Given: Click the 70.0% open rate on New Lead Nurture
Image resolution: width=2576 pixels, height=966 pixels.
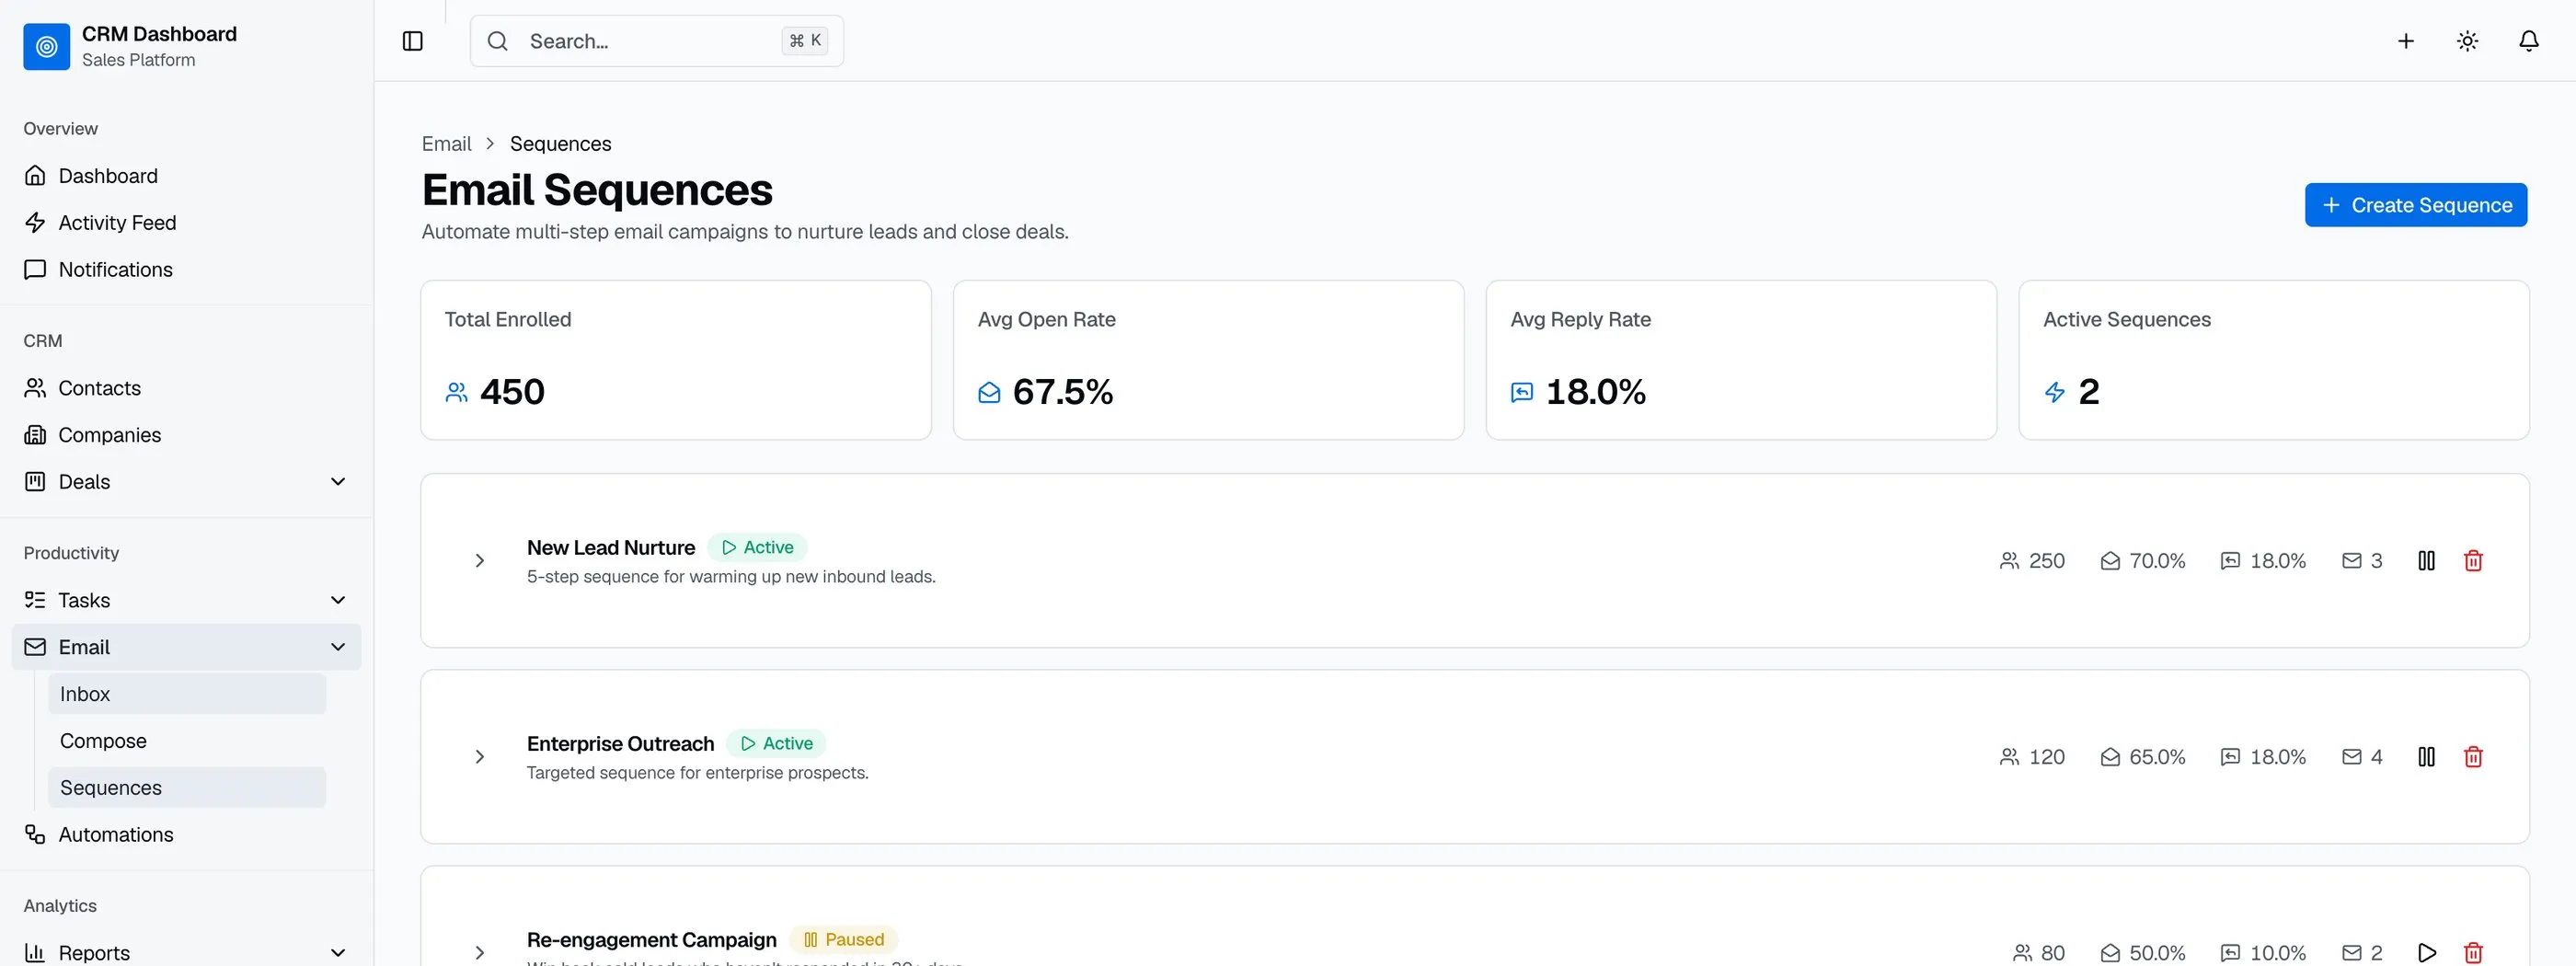Looking at the screenshot, I should coord(2157,561).
